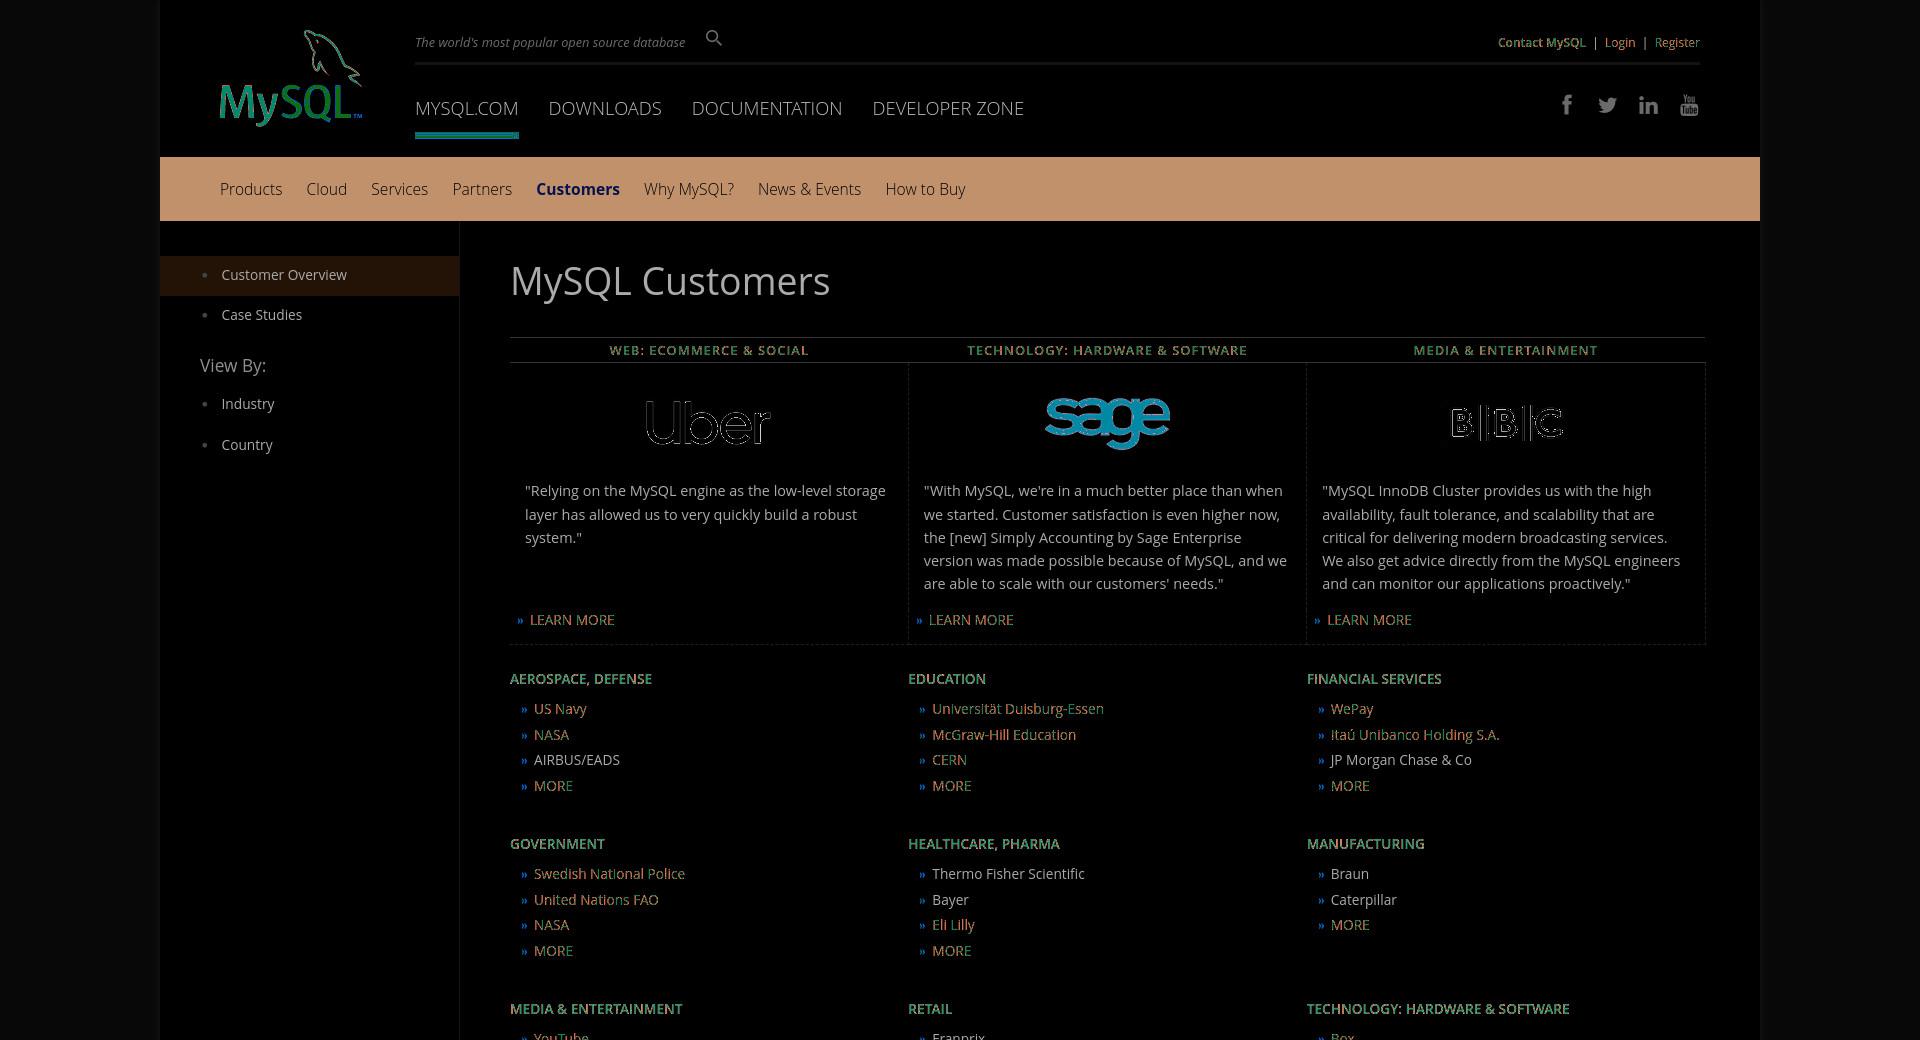Open News & Events menu item

coord(809,189)
